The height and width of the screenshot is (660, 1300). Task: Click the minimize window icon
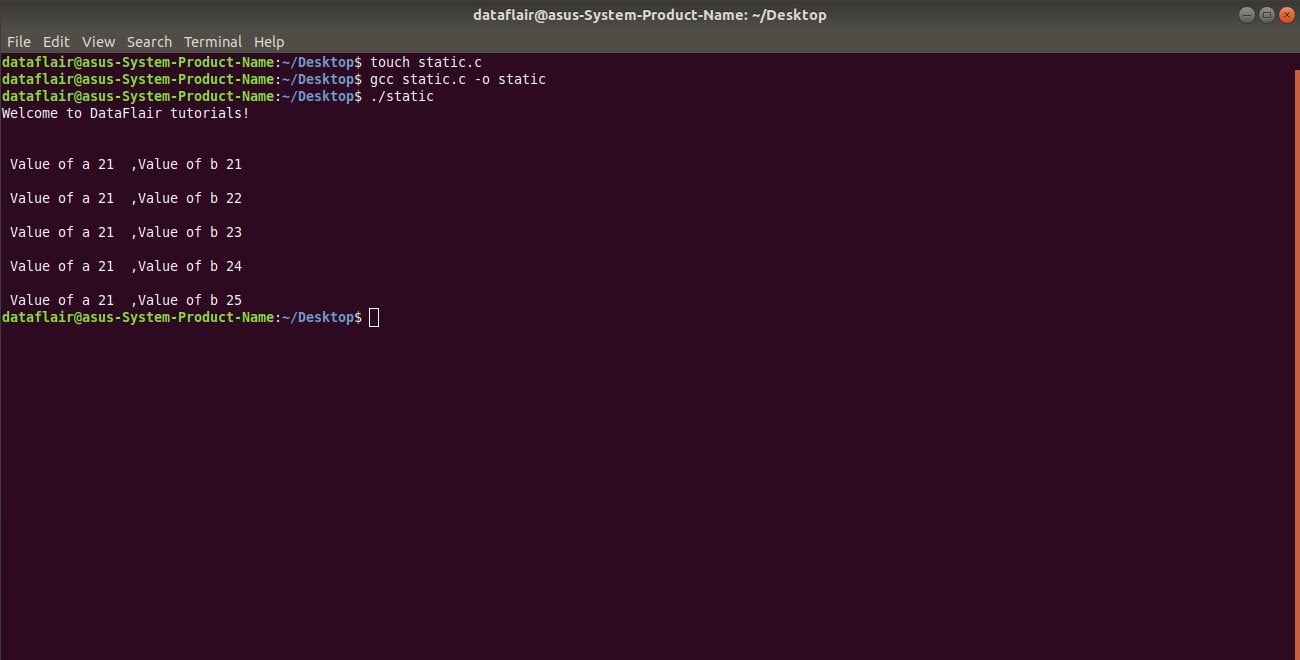1246,14
